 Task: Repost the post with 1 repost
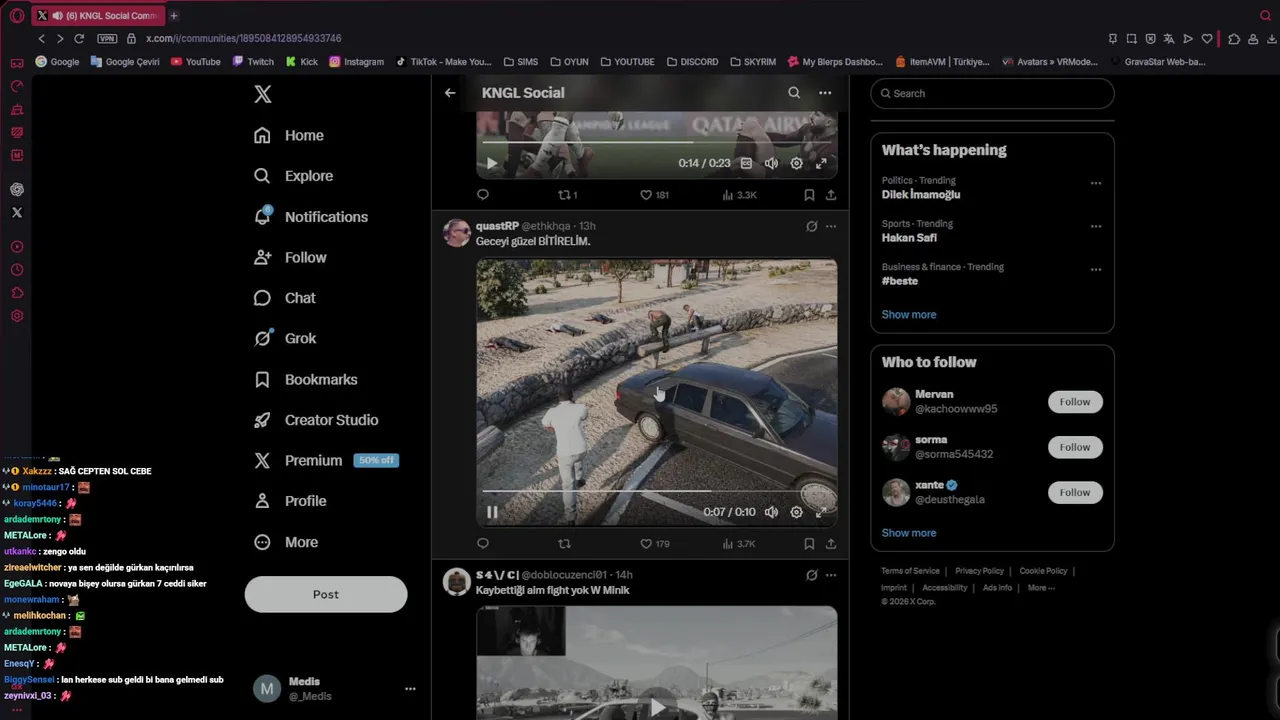[x=567, y=195]
